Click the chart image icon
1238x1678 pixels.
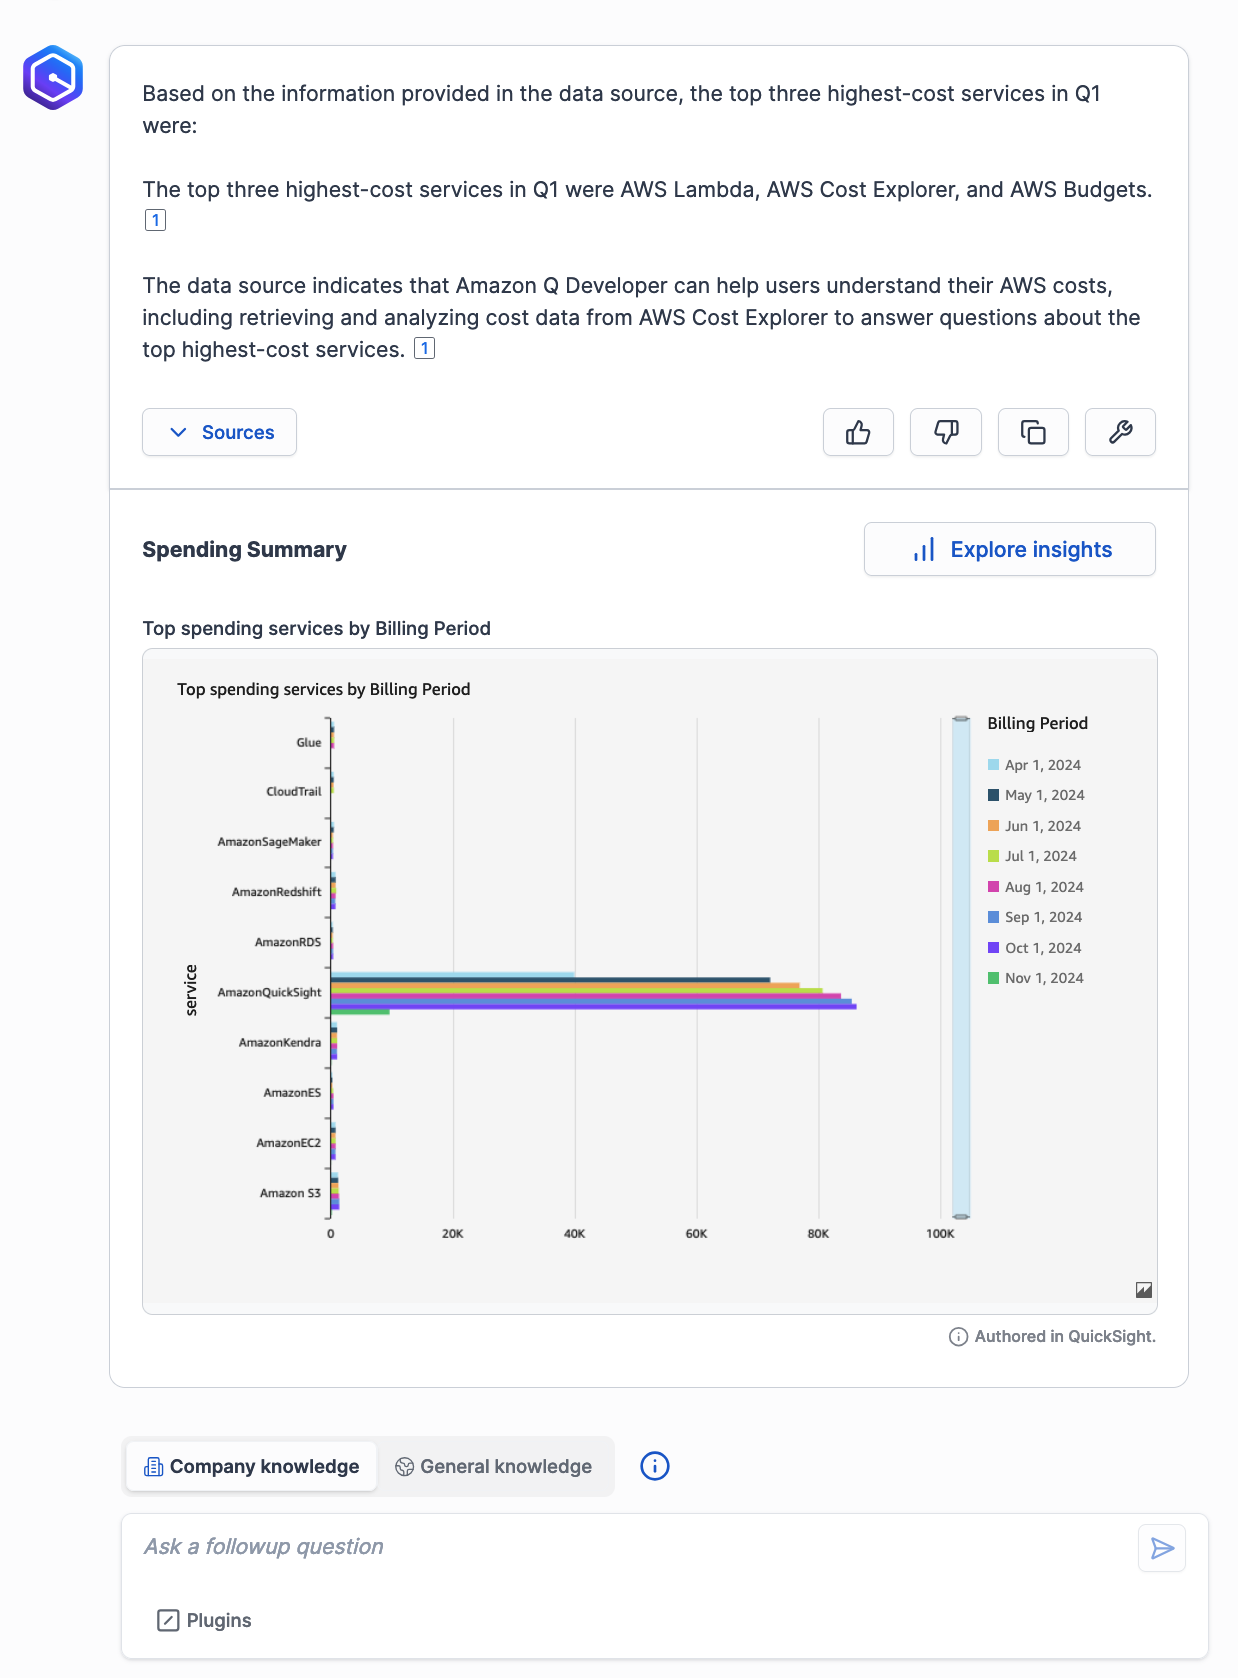[1144, 1290]
